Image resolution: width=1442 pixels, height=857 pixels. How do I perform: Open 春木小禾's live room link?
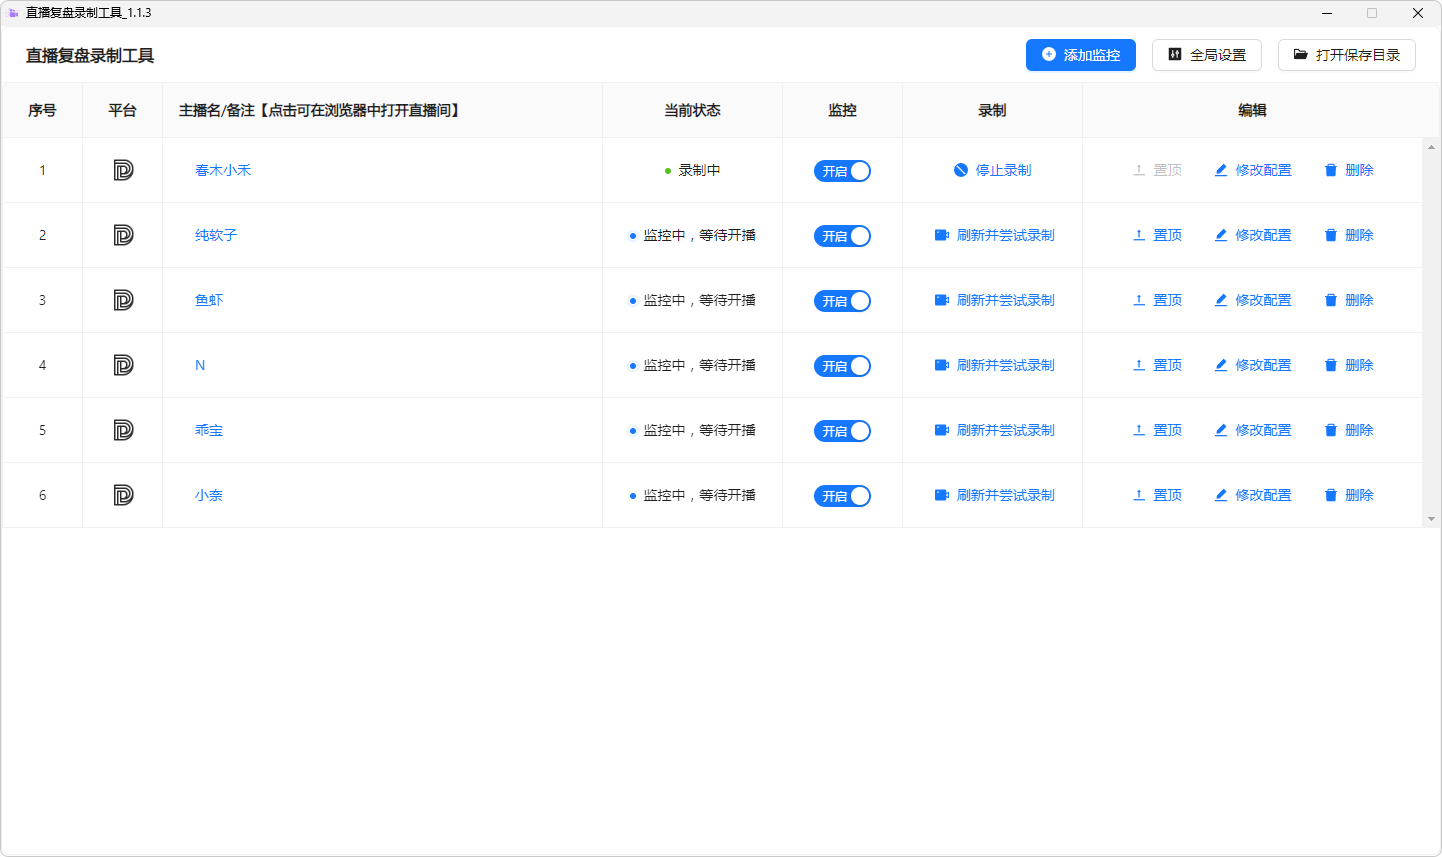pos(224,170)
